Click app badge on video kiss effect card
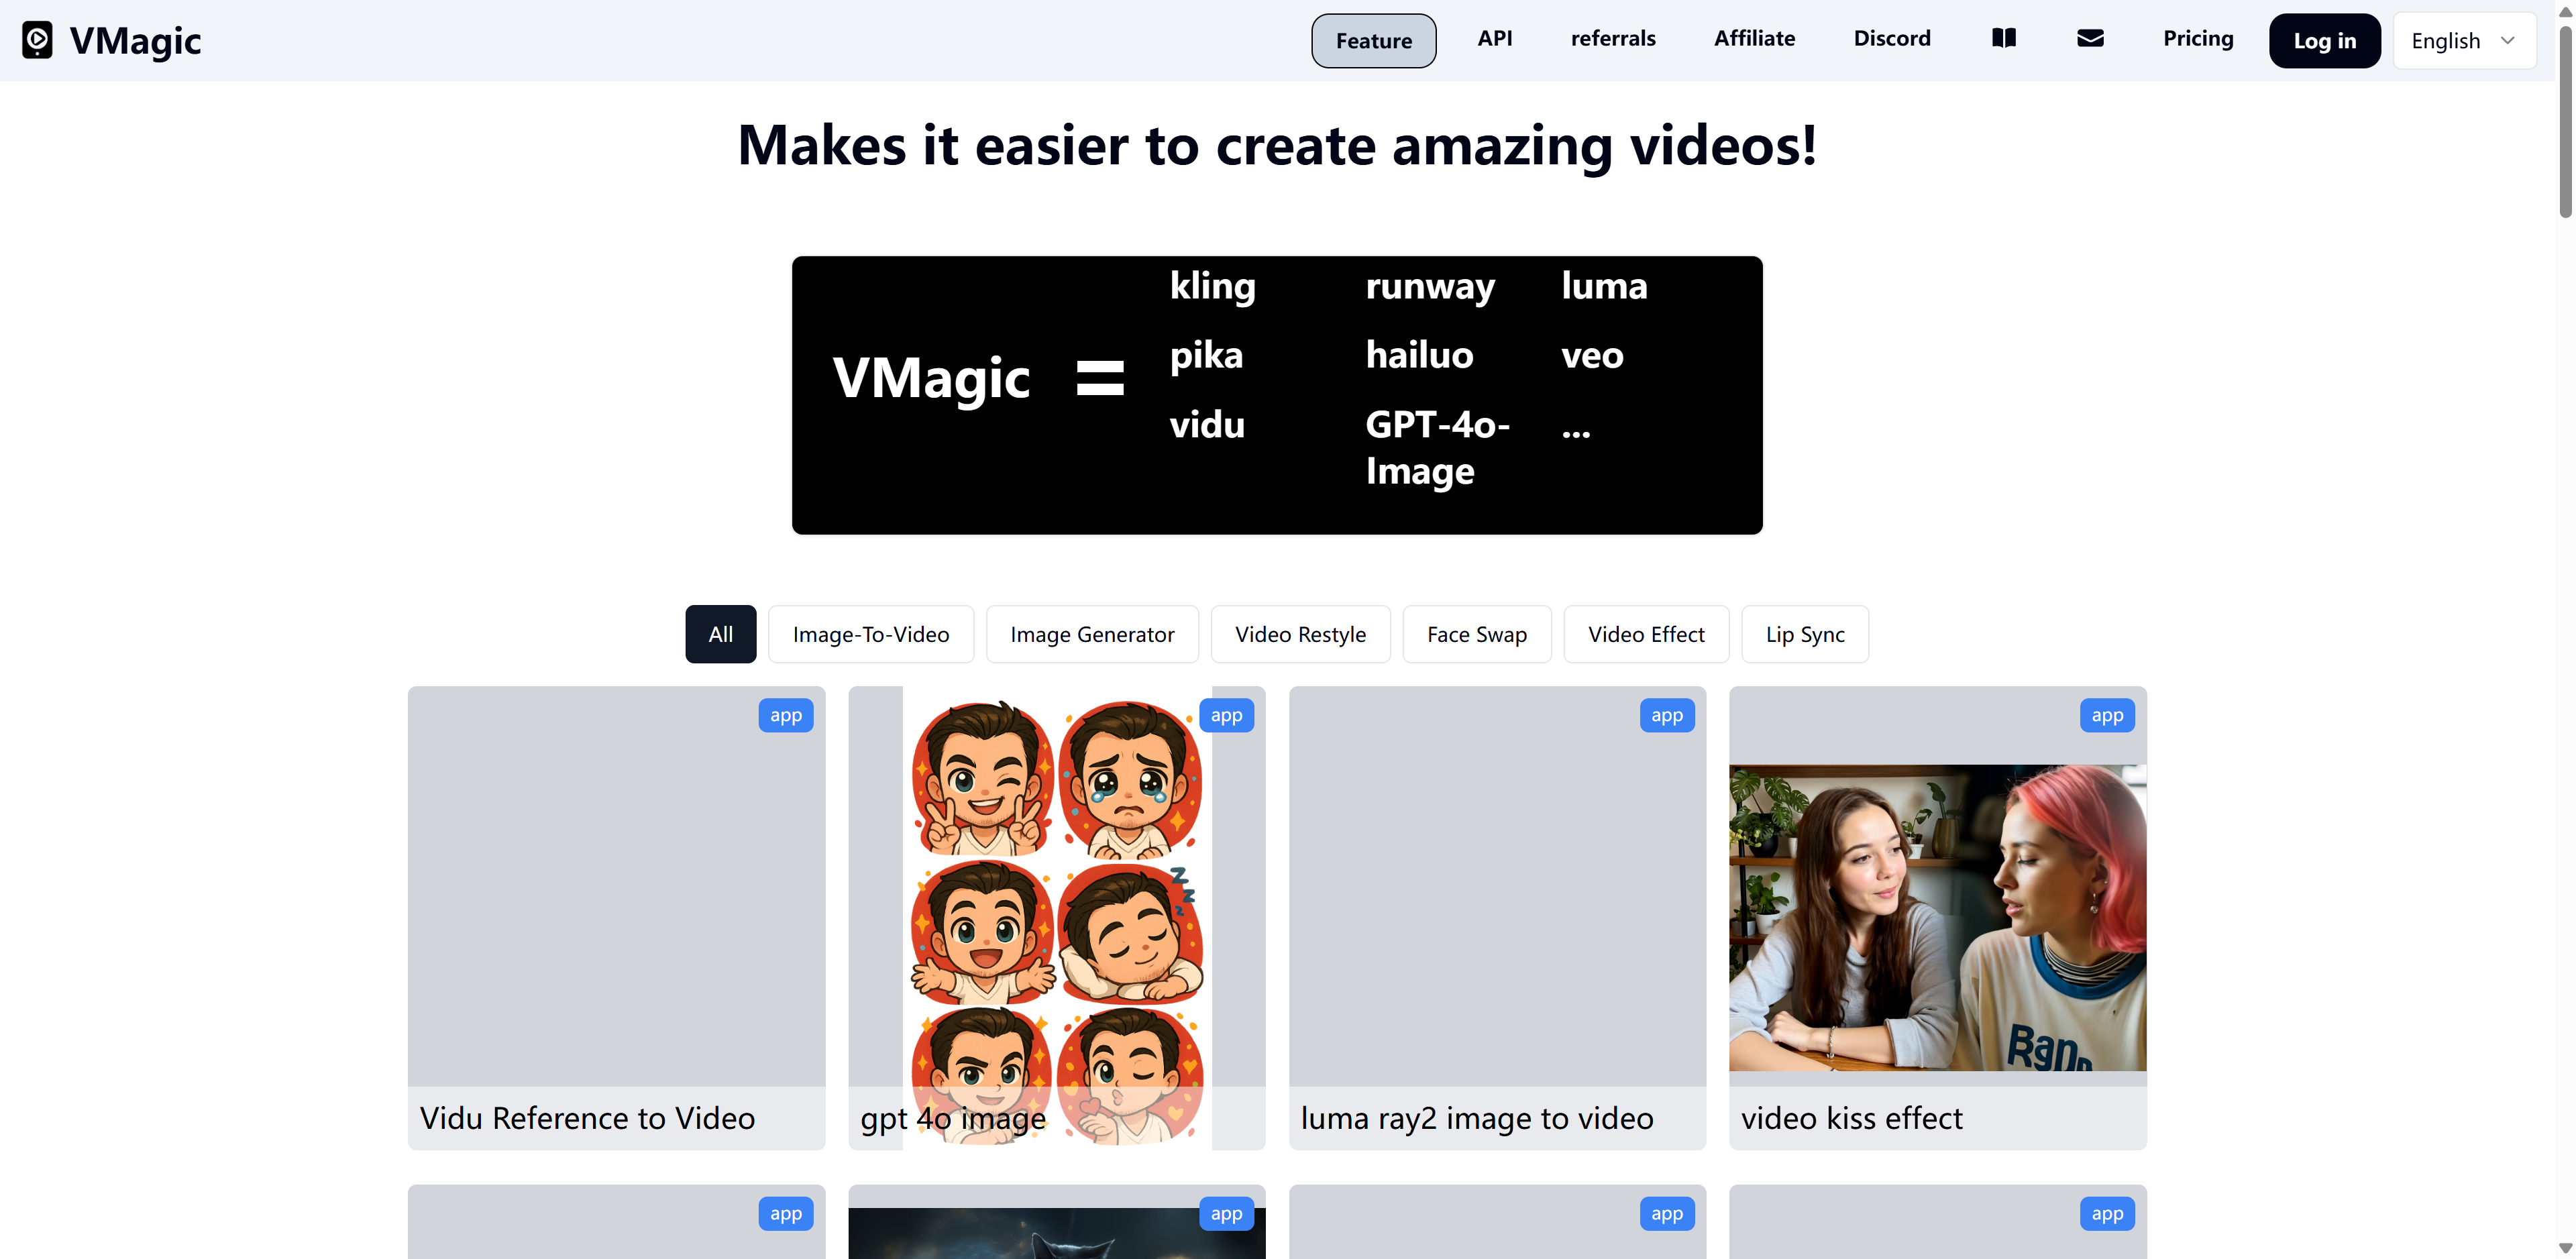2576x1259 pixels. click(2107, 715)
